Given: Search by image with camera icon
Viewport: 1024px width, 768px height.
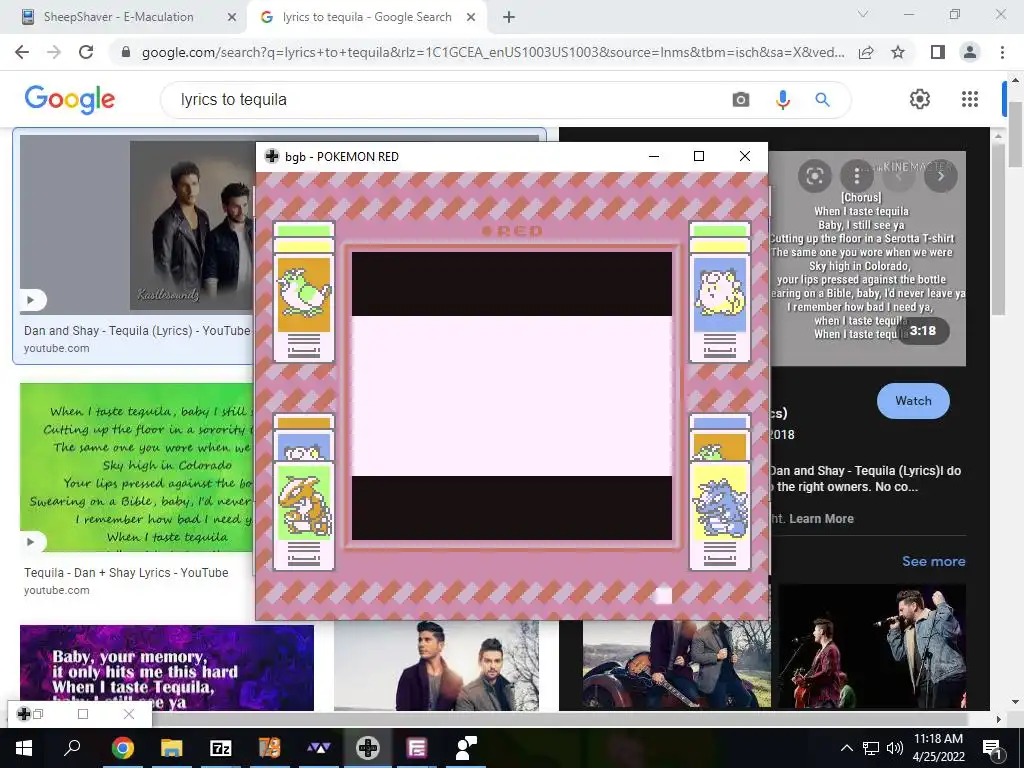Looking at the screenshot, I should click(x=741, y=100).
